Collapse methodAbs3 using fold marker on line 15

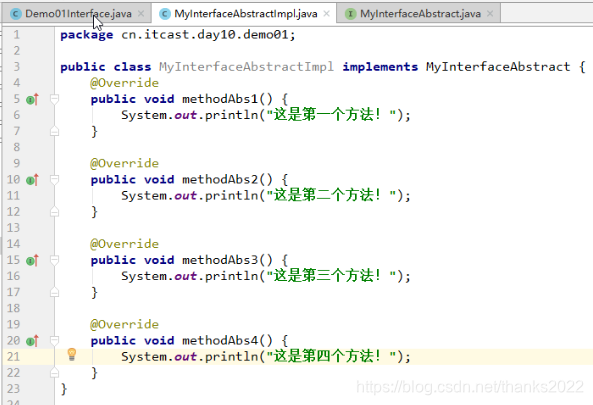tap(54, 261)
